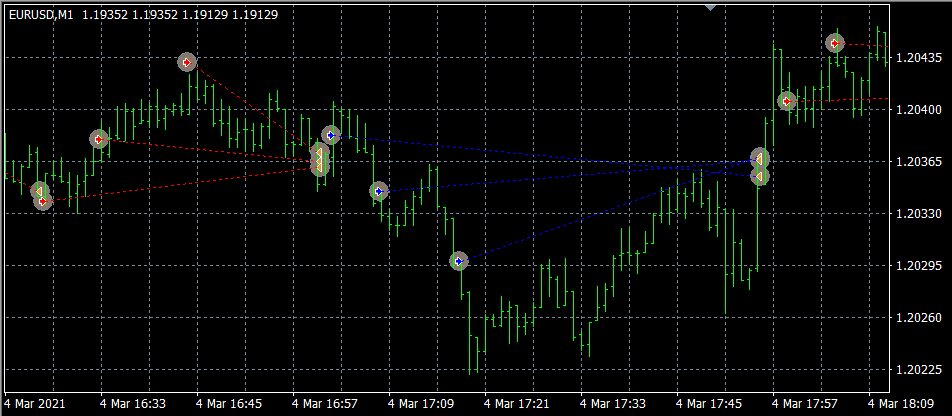Click the upper orange close marker near 16:57
Image resolution: width=952 pixels, height=416 pixels.
tap(319, 153)
